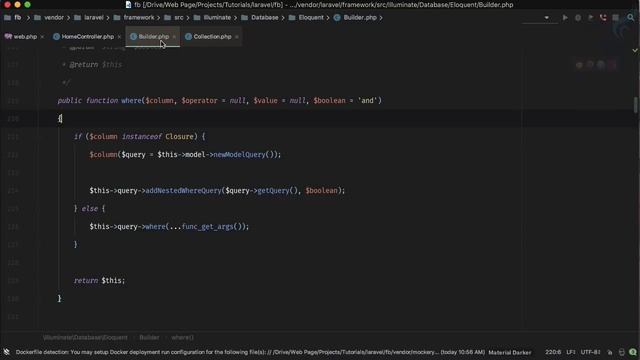Click the $operator parameter in the signature

(199, 100)
